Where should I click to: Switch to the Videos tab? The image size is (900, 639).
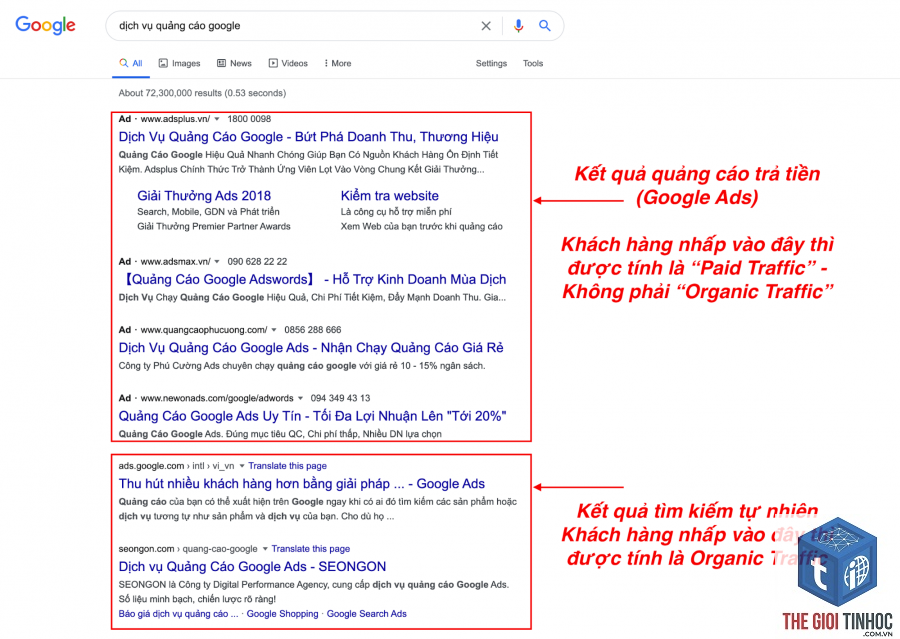coord(288,63)
